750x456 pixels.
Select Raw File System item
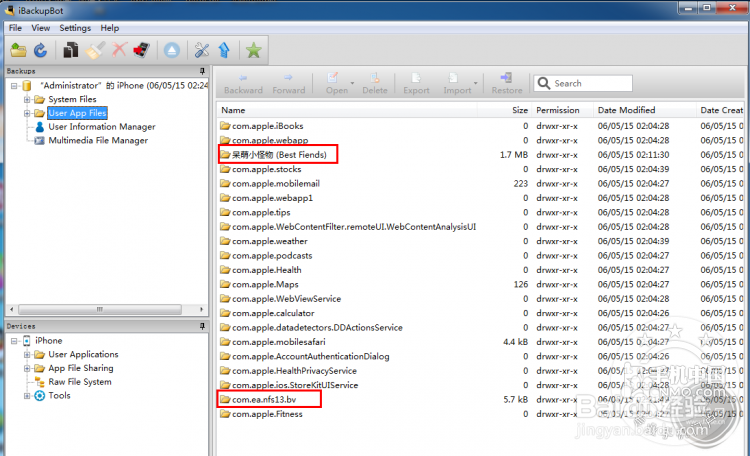(x=79, y=382)
